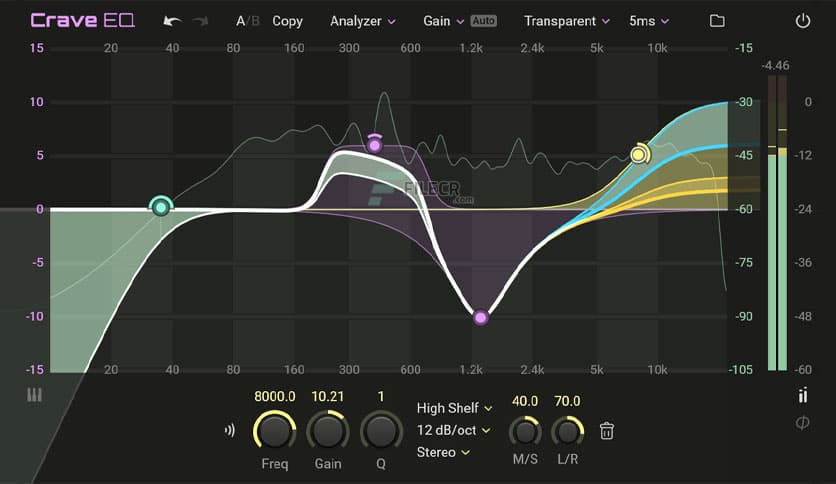This screenshot has width=836, height=484.
Task: Click the 10.21 gain value
Action: pos(327,397)
